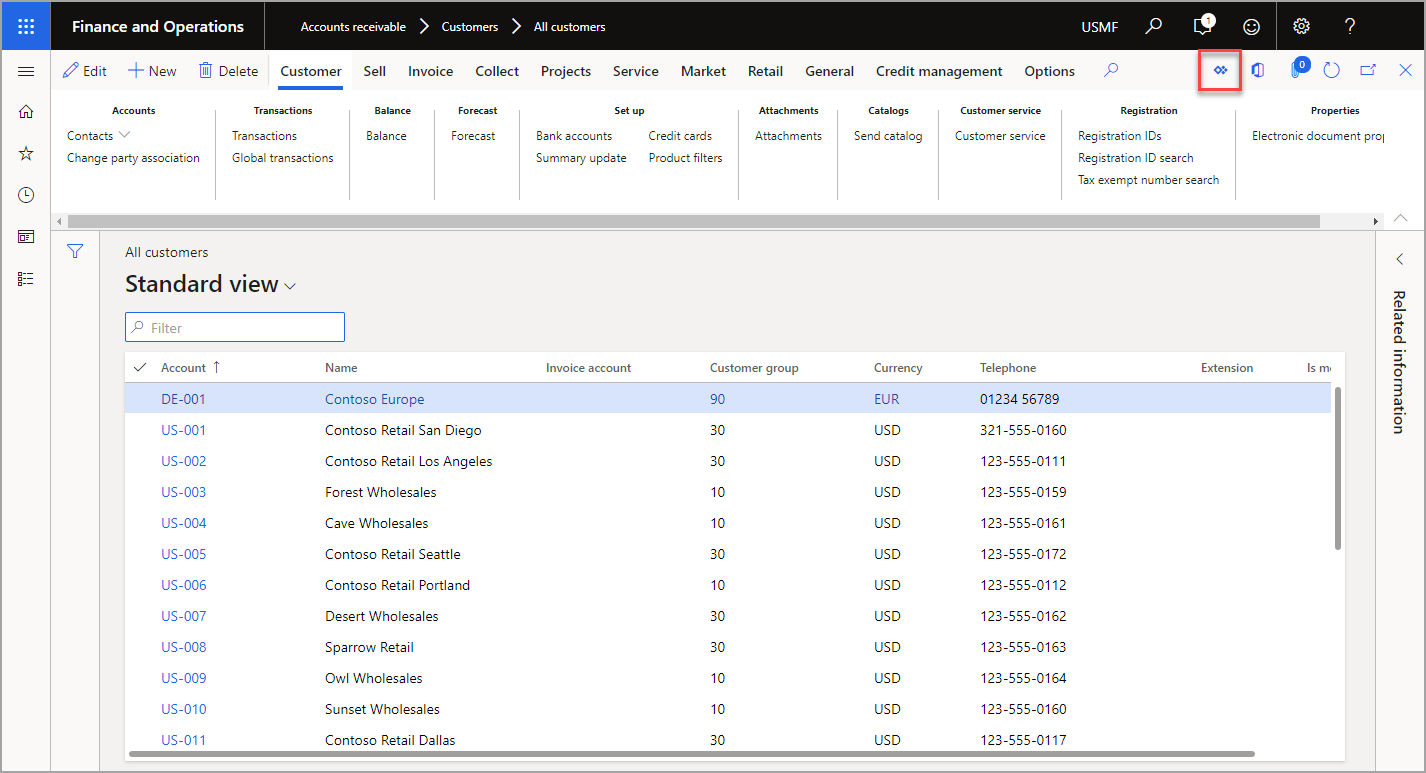Switch to the Collect tab
This screenshot has width=1426, height=773.
(x=497, y=71)
